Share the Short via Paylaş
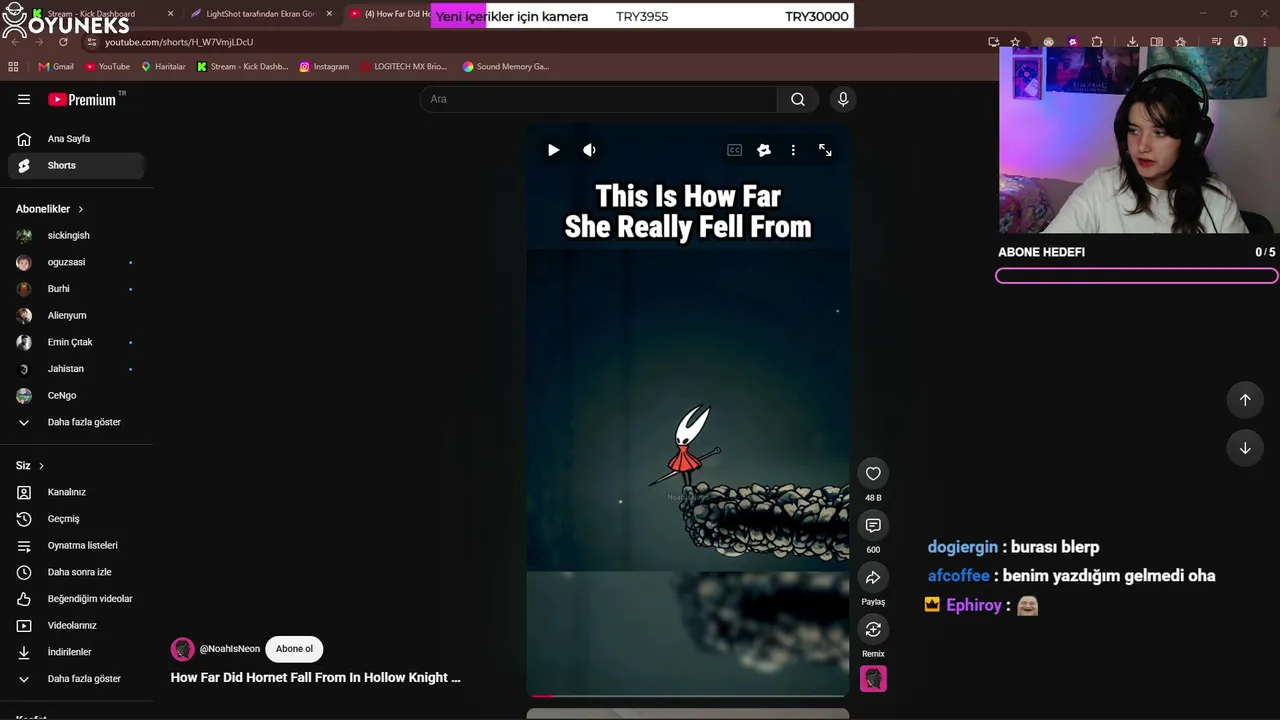The width and height of the screenshot is (1280, 720). (873, 577)
